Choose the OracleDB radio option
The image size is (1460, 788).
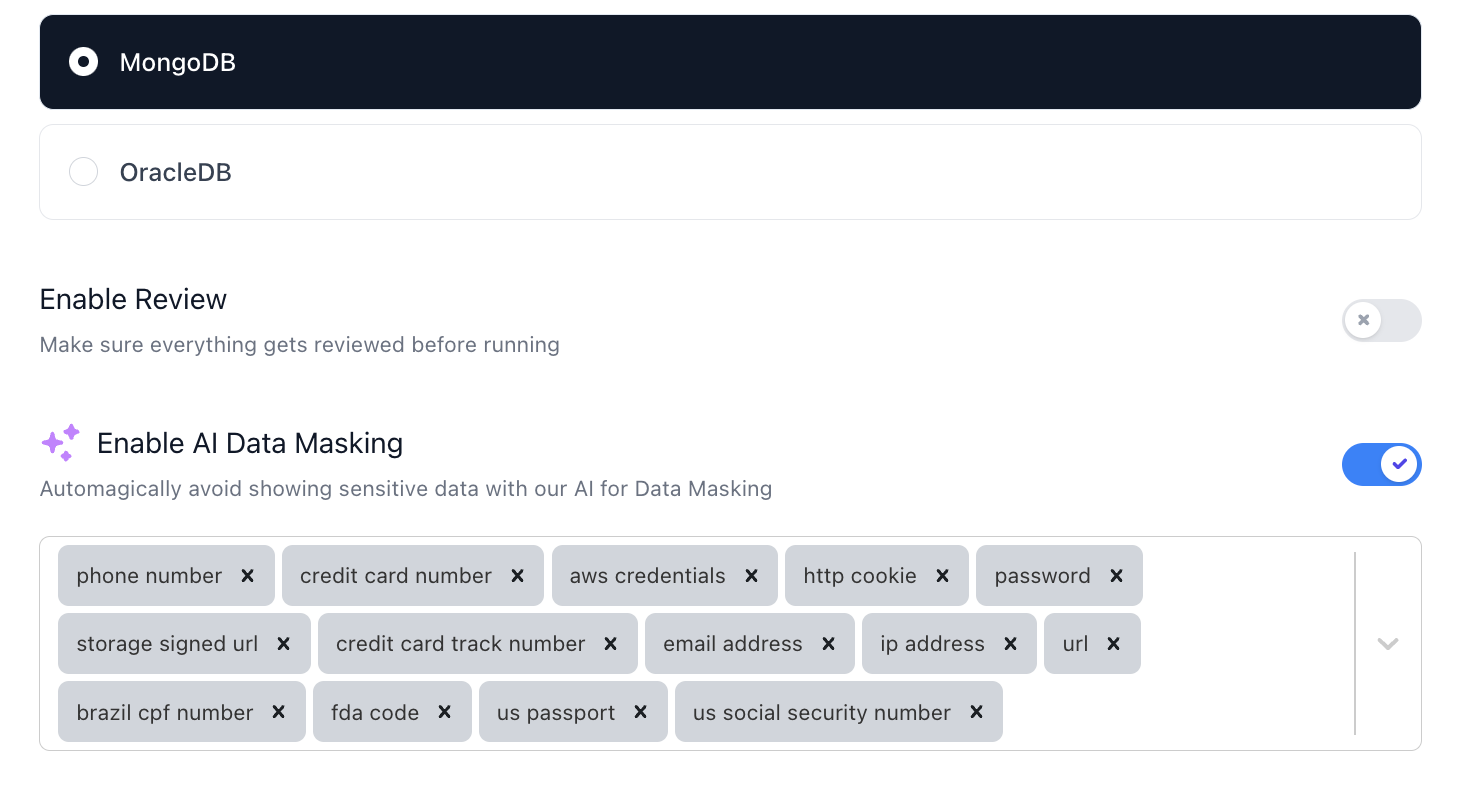(x=83, y=172)
